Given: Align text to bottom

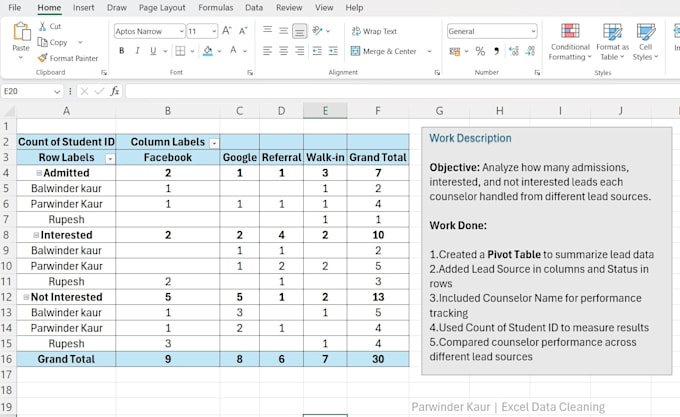Looking at the screenshot, I should pyautogui.click(x=299, y=31).
